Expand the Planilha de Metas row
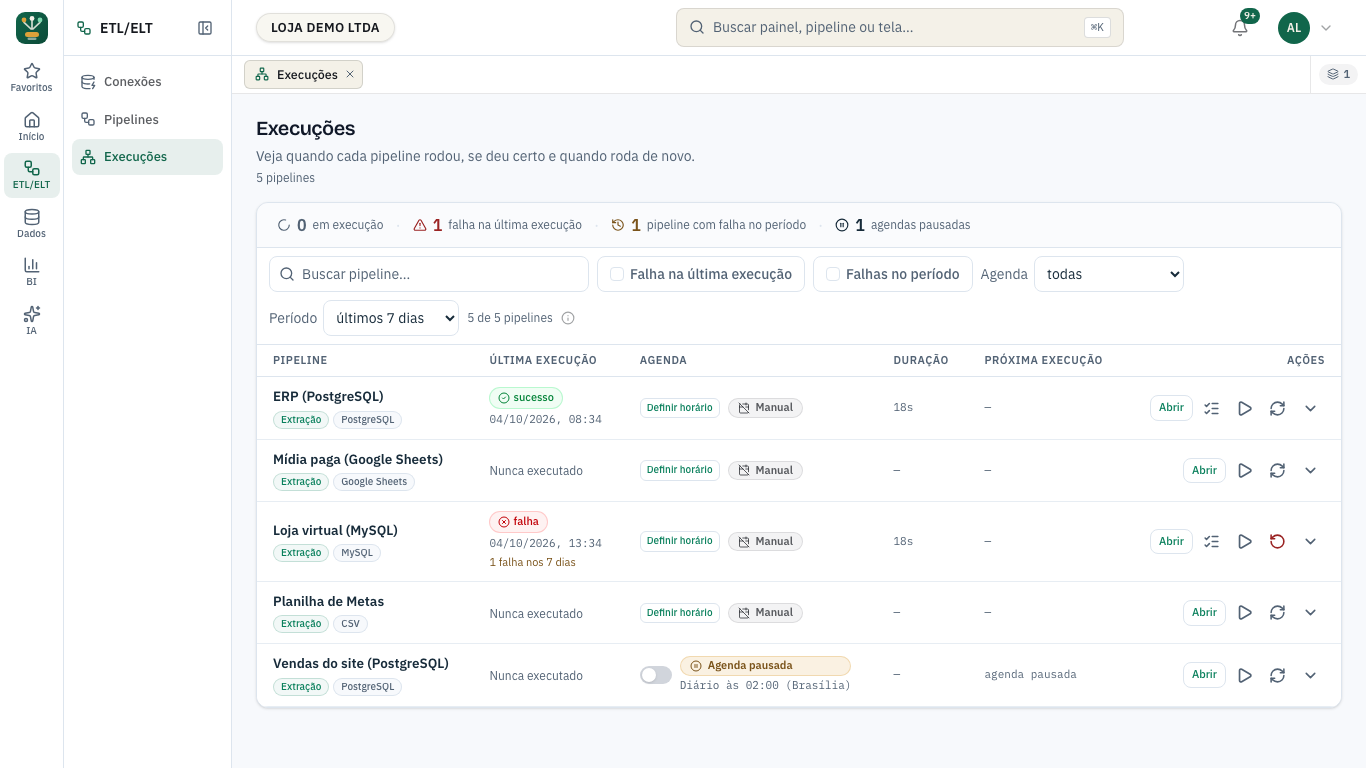 (x=1310, y=612)
